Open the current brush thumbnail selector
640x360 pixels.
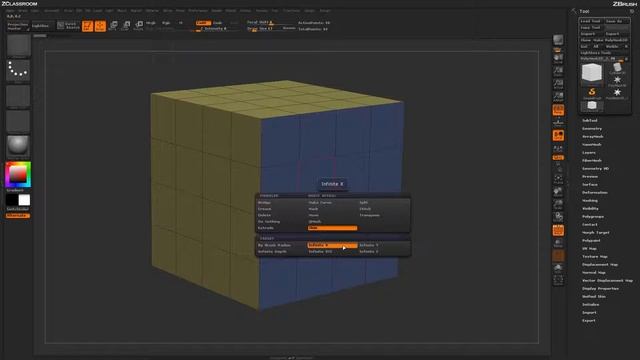tap(18, 46)
